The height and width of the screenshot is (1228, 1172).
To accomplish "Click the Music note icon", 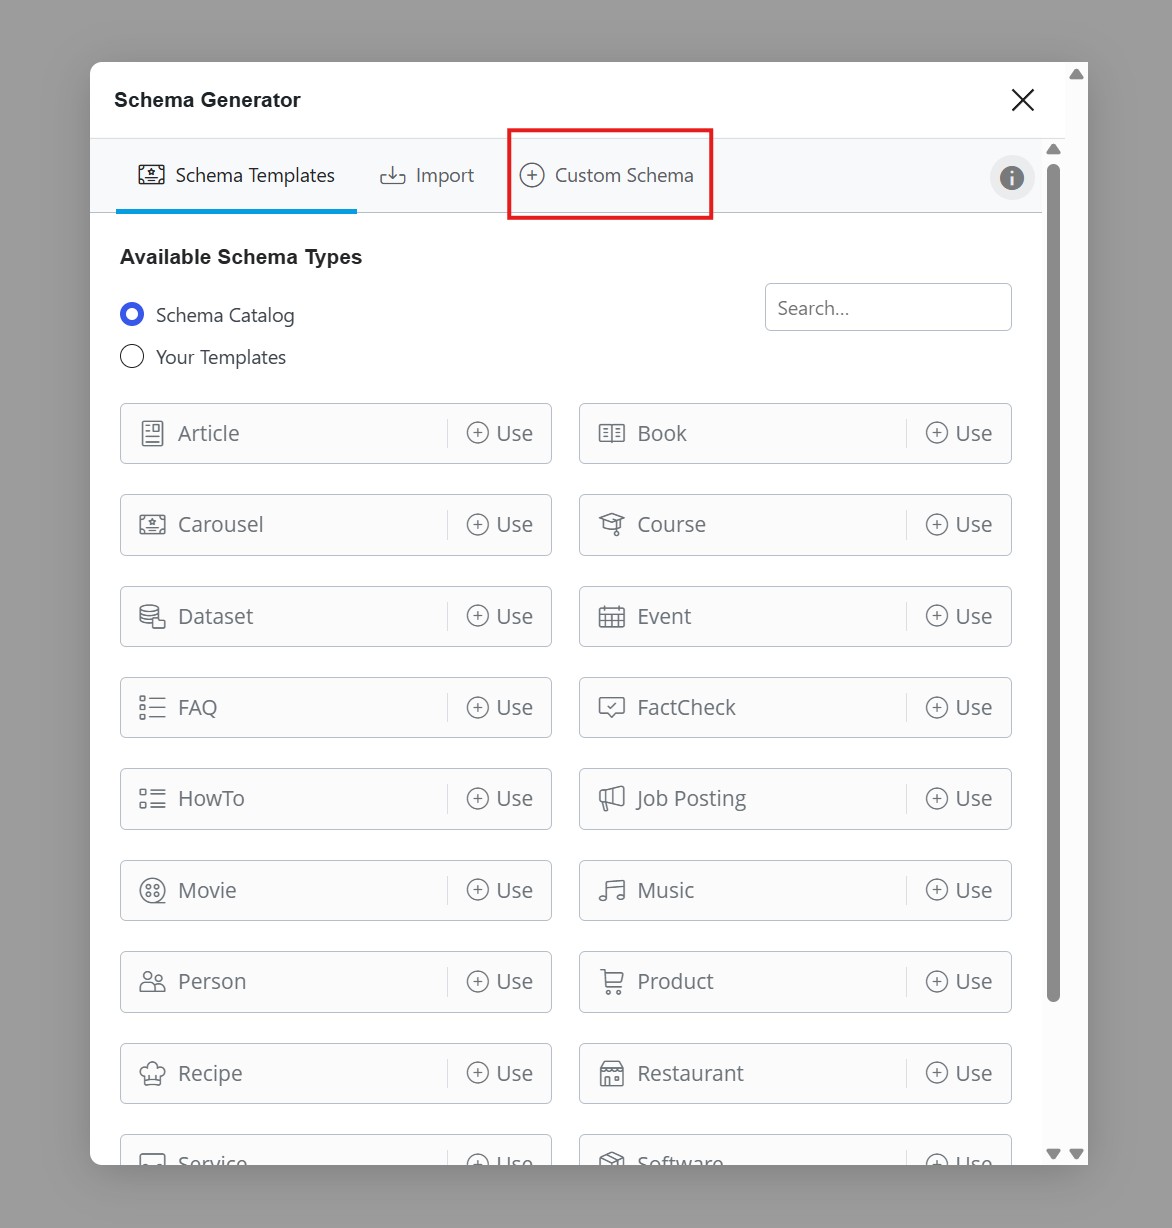I will point(611,891).
